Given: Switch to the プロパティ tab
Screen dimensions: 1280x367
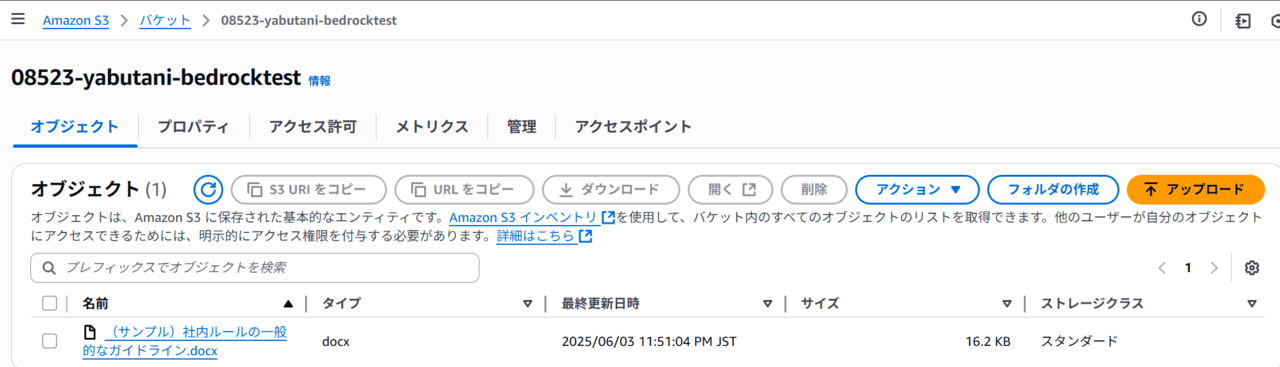Looking at the screenshot, I should click(x=193, y=127).
